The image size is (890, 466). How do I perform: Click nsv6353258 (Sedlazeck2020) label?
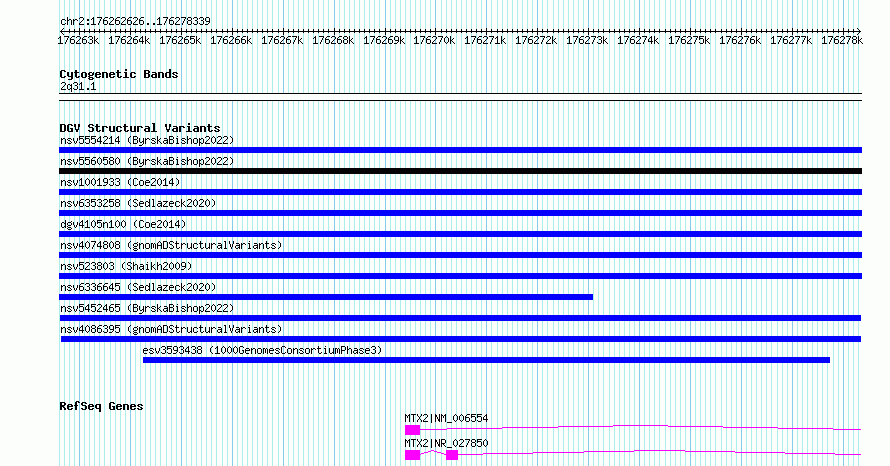coord(138,203)
